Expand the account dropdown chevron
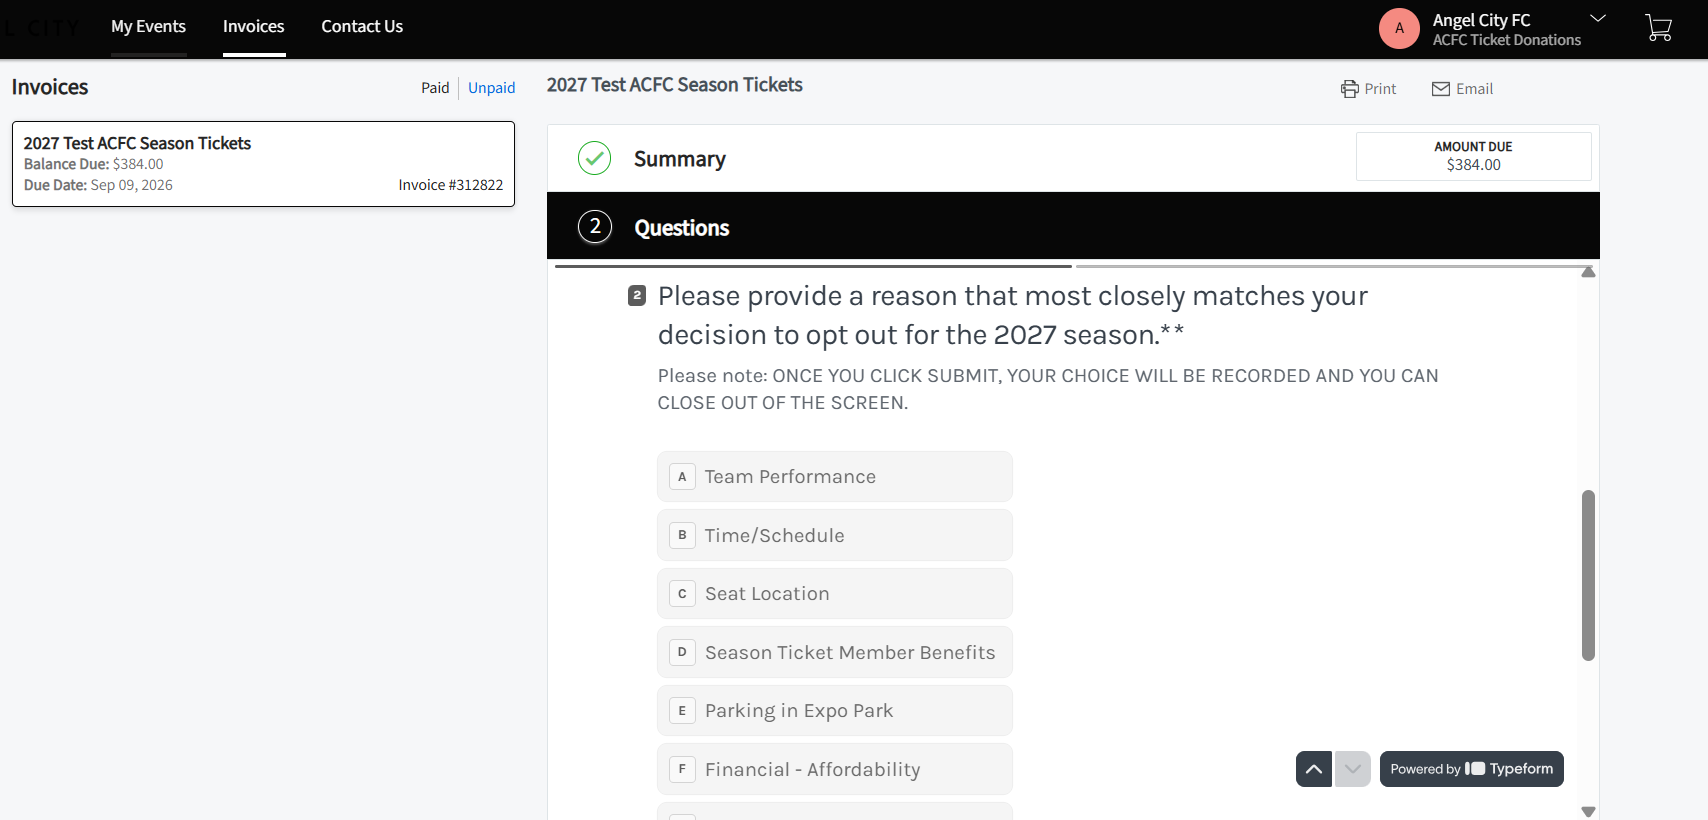This screenshot has height=820, width=1708. (1598, 18)
